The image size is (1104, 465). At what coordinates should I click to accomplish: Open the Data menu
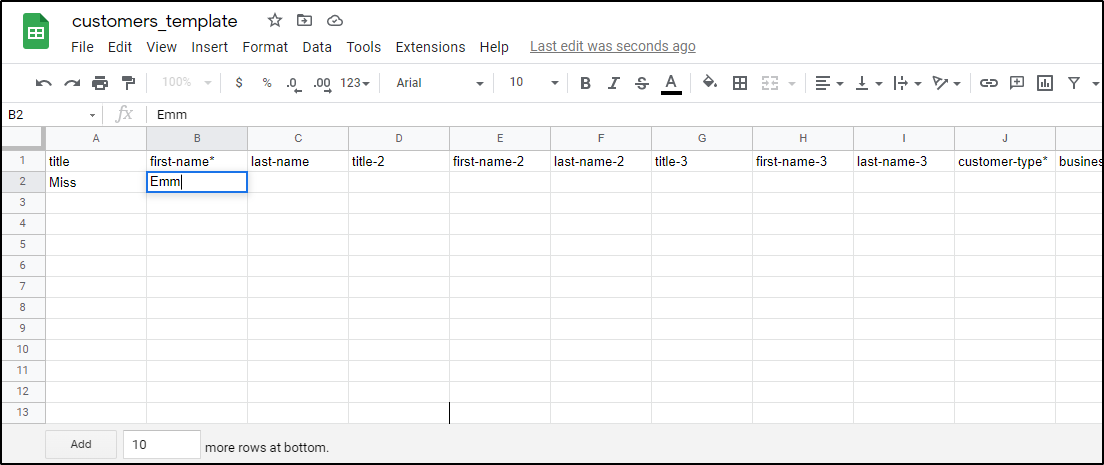[317, 46]
